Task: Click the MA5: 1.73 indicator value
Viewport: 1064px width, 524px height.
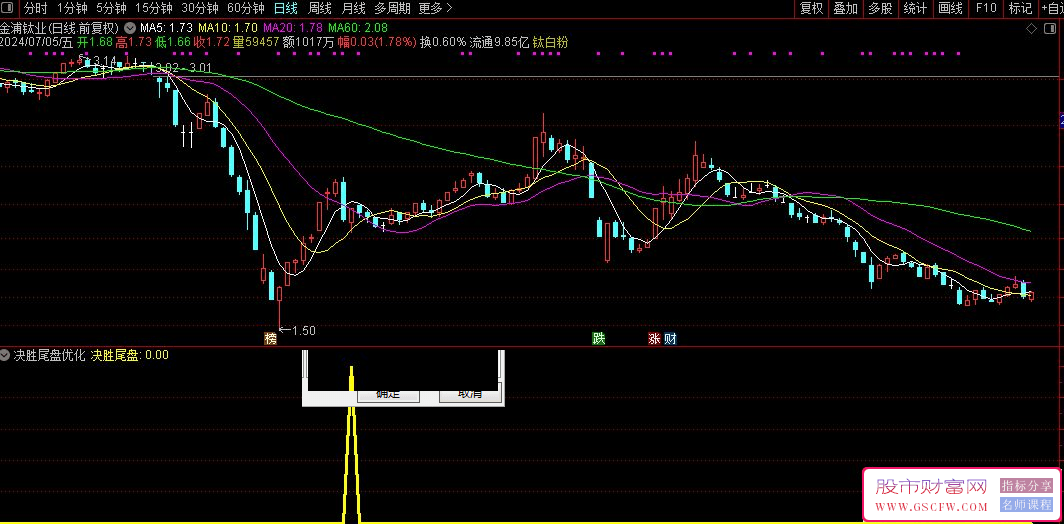Action: tap(167, 29)
